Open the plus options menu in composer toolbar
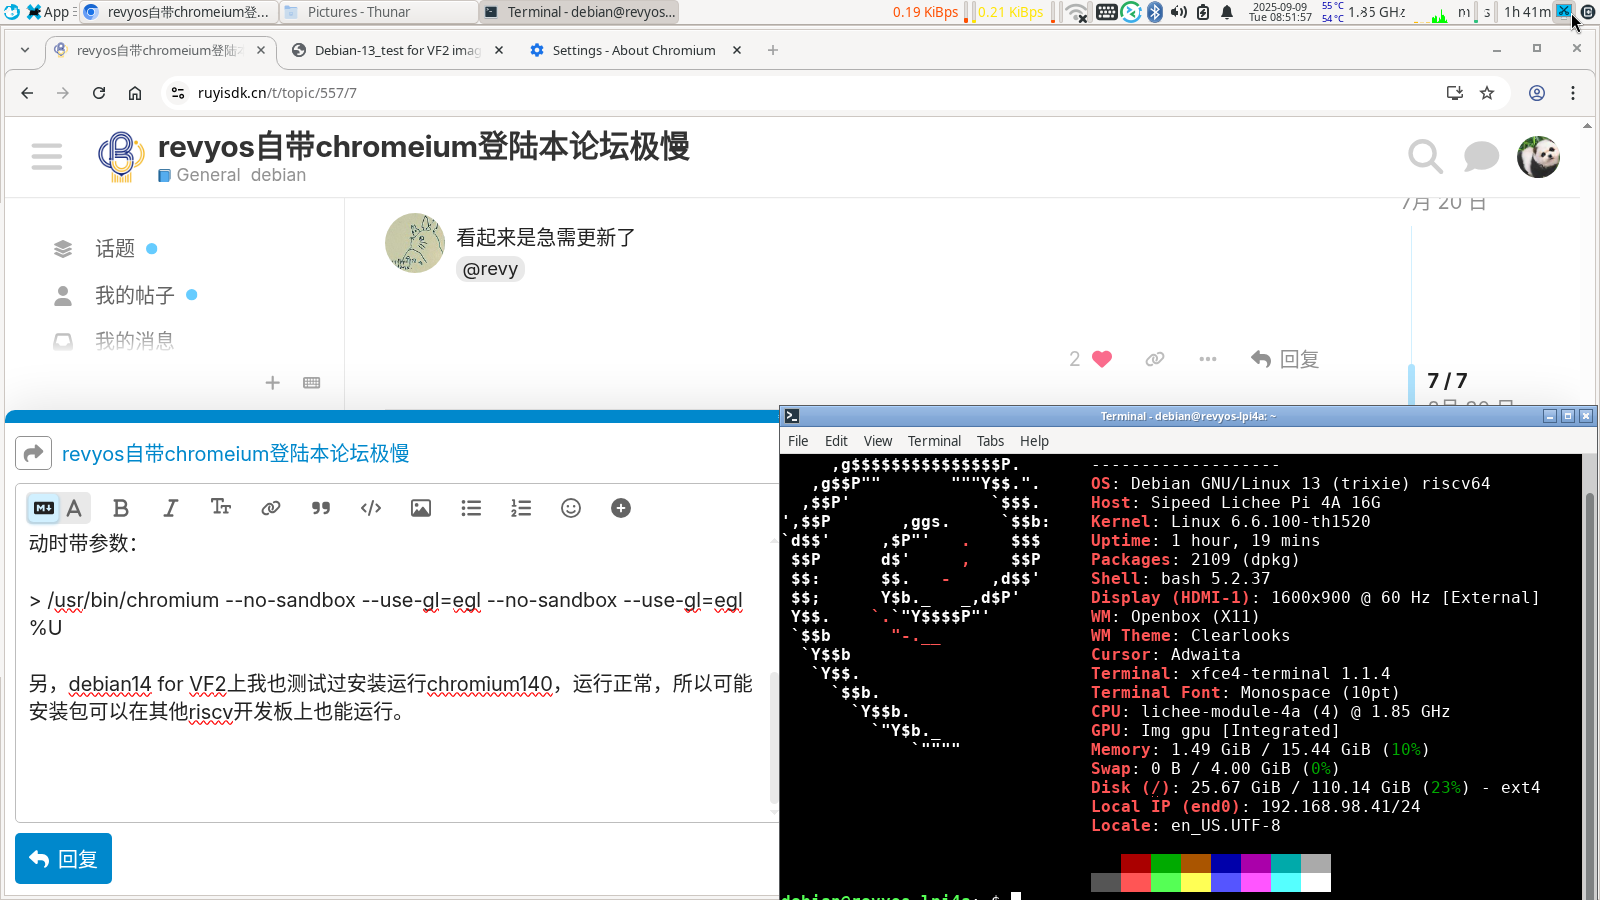Image resolution: width=1600 pixels, height=900 pixels. (x=621, y=508)
